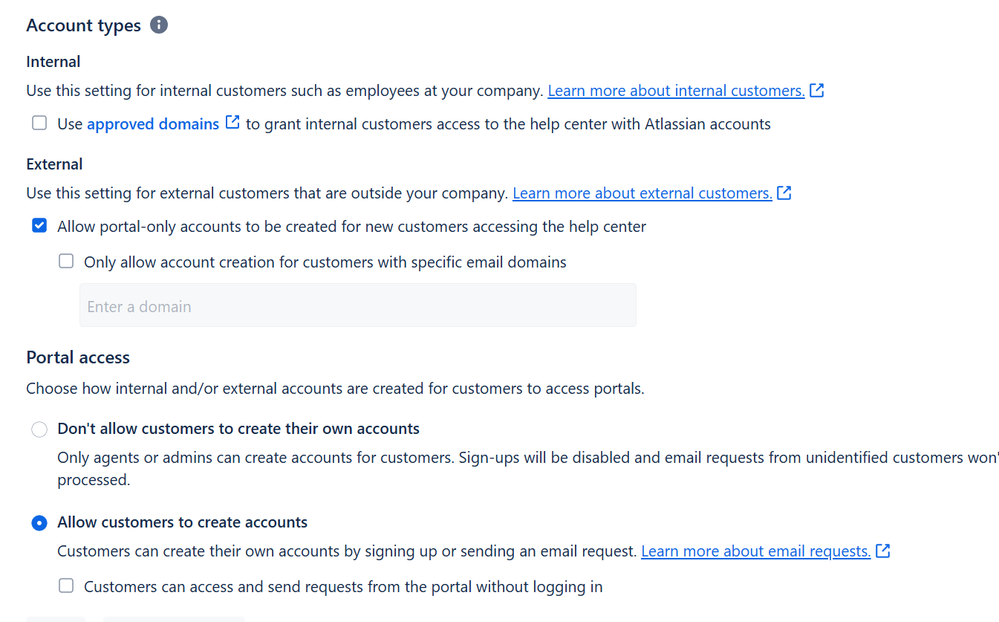Click the external link icon after email requests link

coord(882,551)
